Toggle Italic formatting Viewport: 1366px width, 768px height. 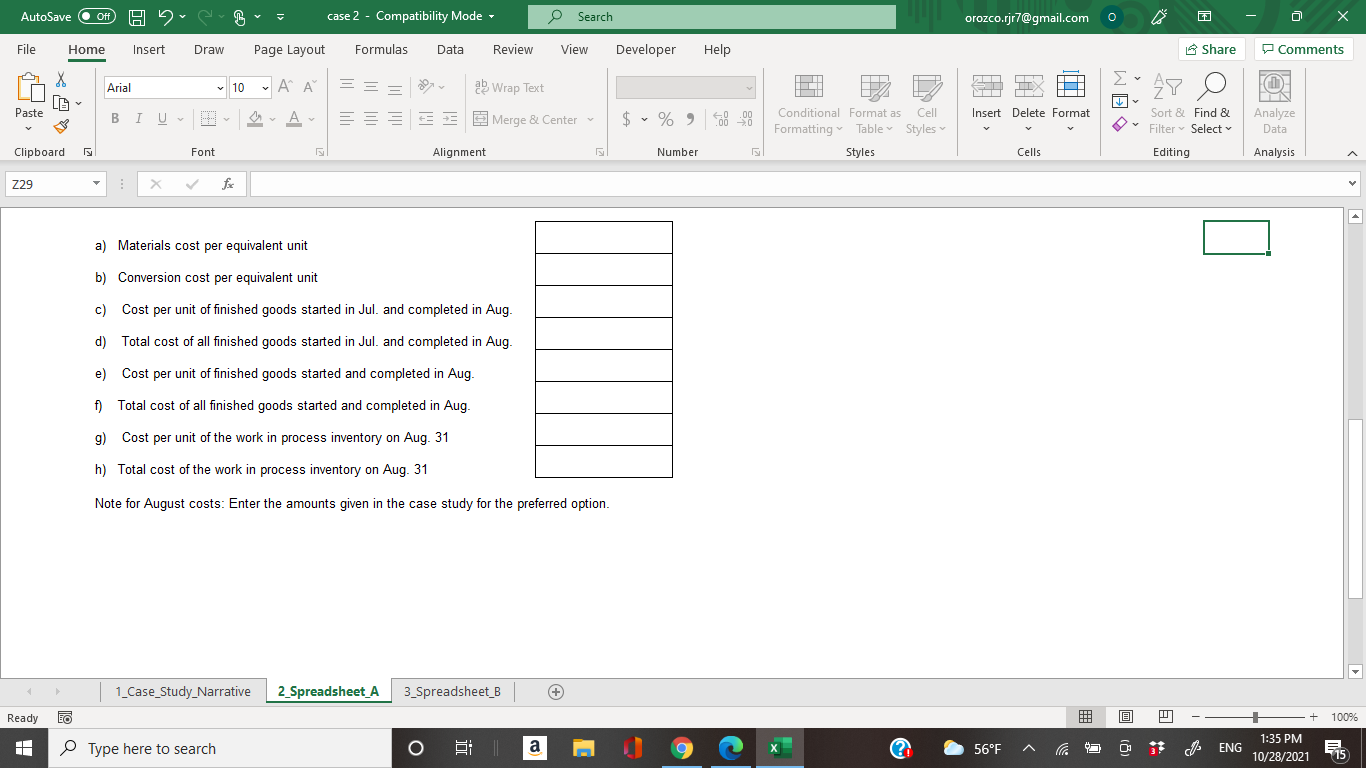138,120
